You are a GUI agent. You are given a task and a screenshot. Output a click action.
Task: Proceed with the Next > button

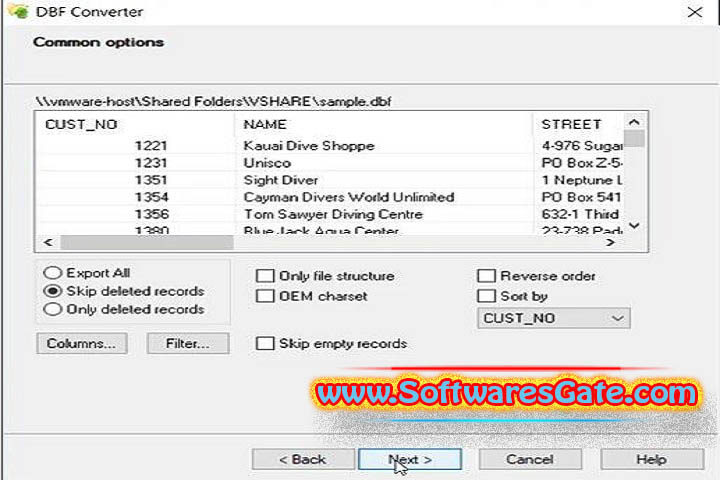click(410, 459)
